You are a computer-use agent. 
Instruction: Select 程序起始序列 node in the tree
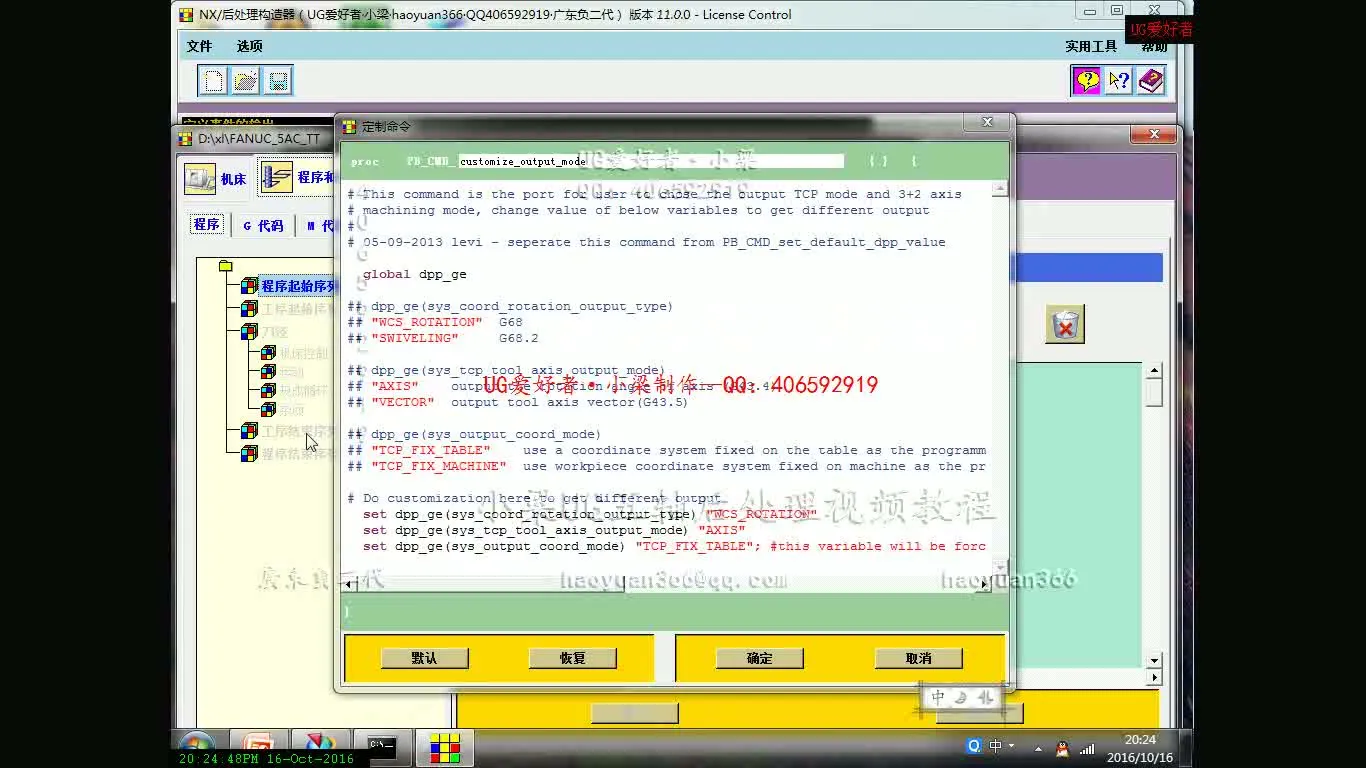[298, 286]
